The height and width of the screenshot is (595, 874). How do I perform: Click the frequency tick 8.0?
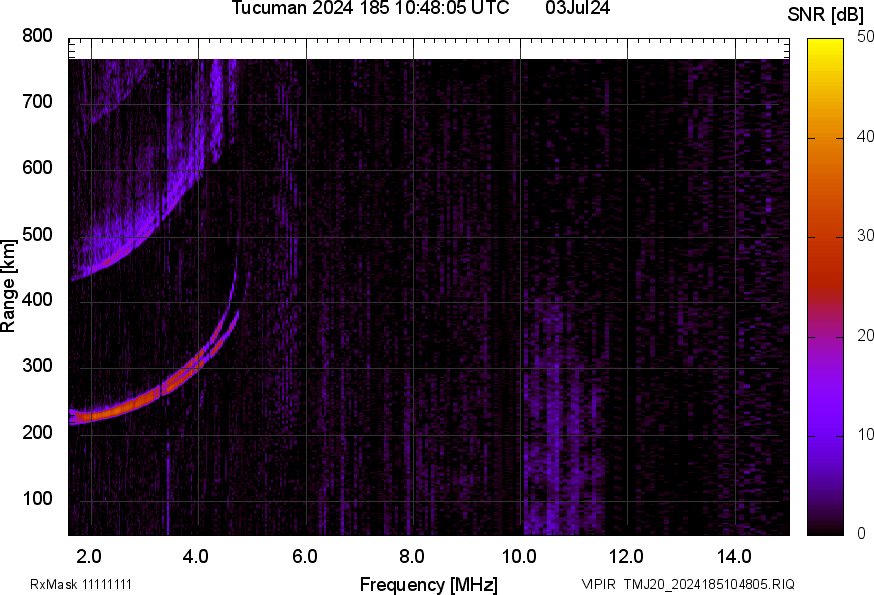tap(411, 557)
